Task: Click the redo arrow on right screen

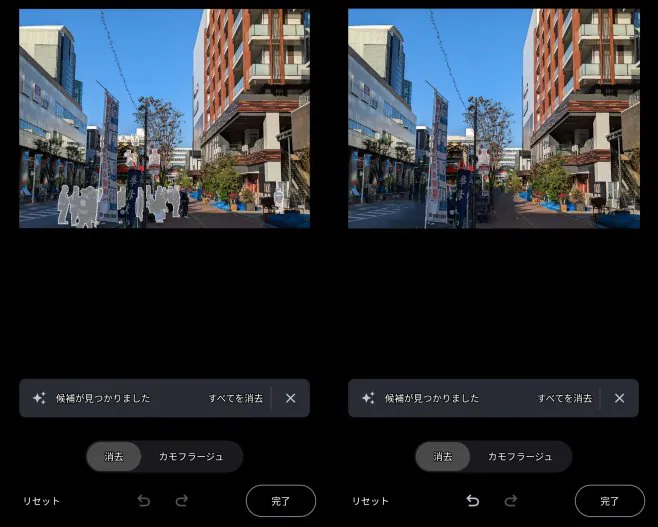Action: (511, 501)
